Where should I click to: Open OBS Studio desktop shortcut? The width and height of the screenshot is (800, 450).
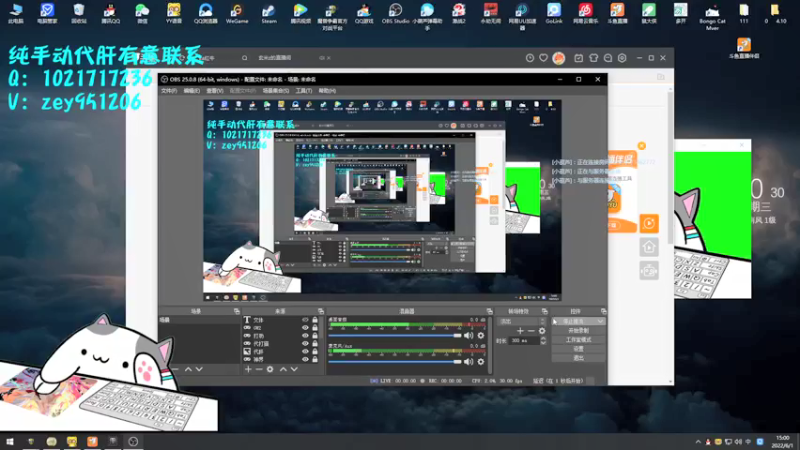(x=395, y=14)
